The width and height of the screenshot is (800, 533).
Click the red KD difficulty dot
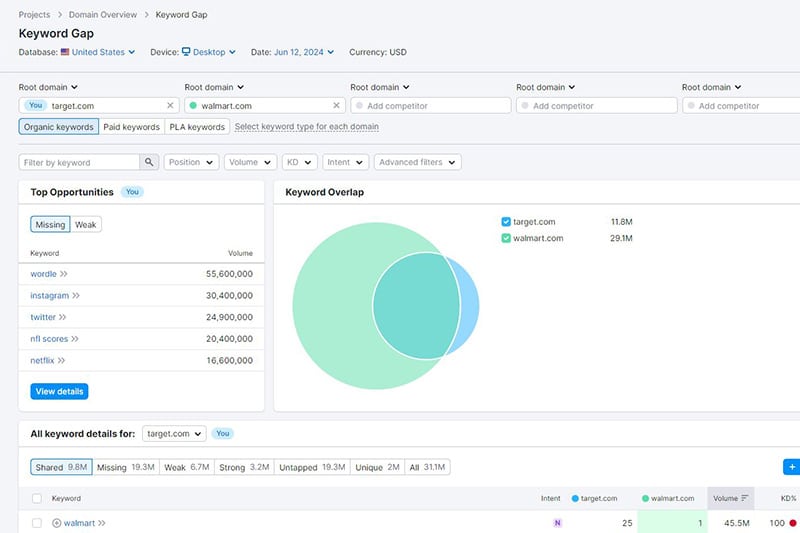pos(793,523)
